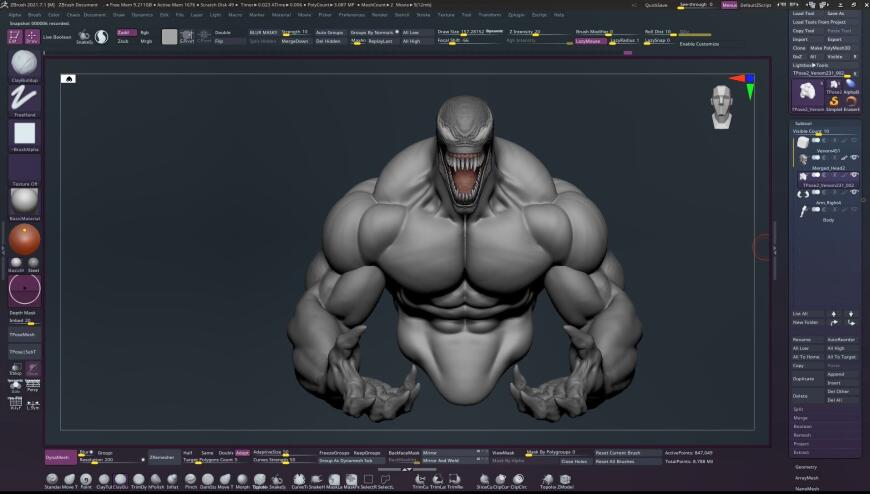Select the ClipCircle brush icon
The height and width of the screenshot is (494, 870).
(518, 479)
